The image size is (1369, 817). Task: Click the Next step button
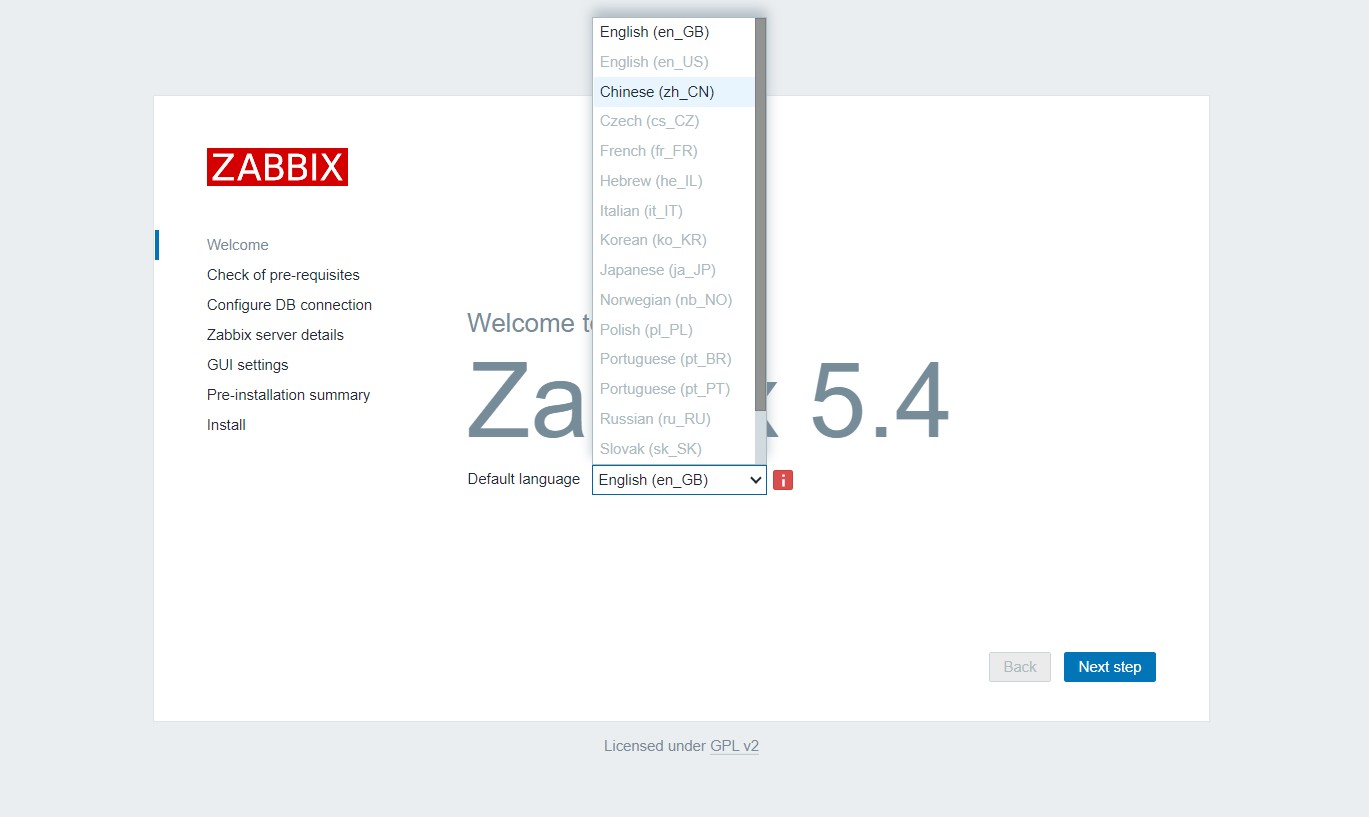pos(1110,667)
